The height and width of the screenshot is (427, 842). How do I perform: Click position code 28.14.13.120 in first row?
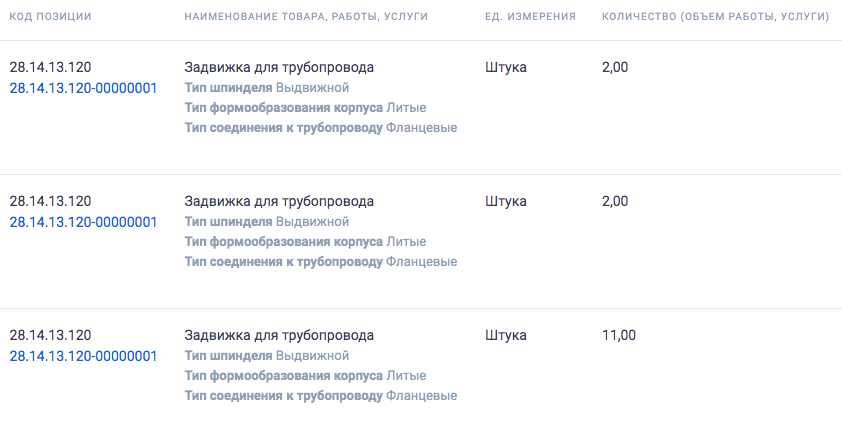[50, 67]
